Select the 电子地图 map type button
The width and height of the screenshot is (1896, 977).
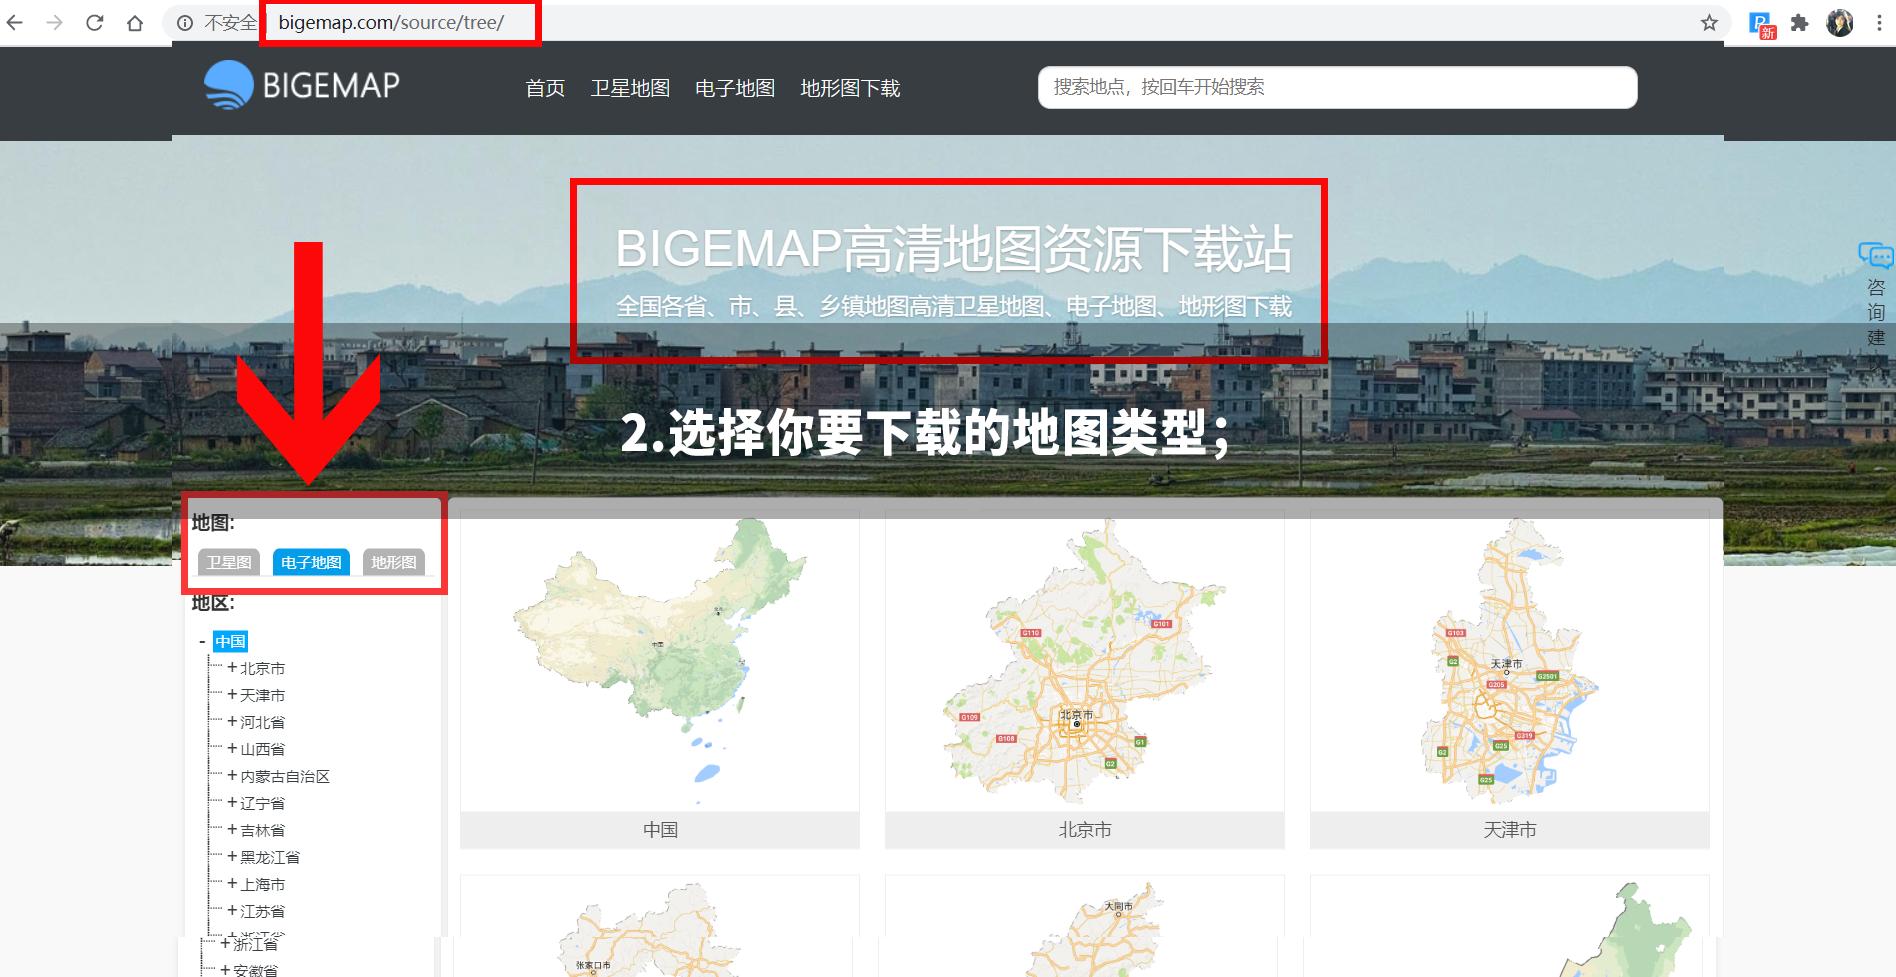click(x=310, y=562)
